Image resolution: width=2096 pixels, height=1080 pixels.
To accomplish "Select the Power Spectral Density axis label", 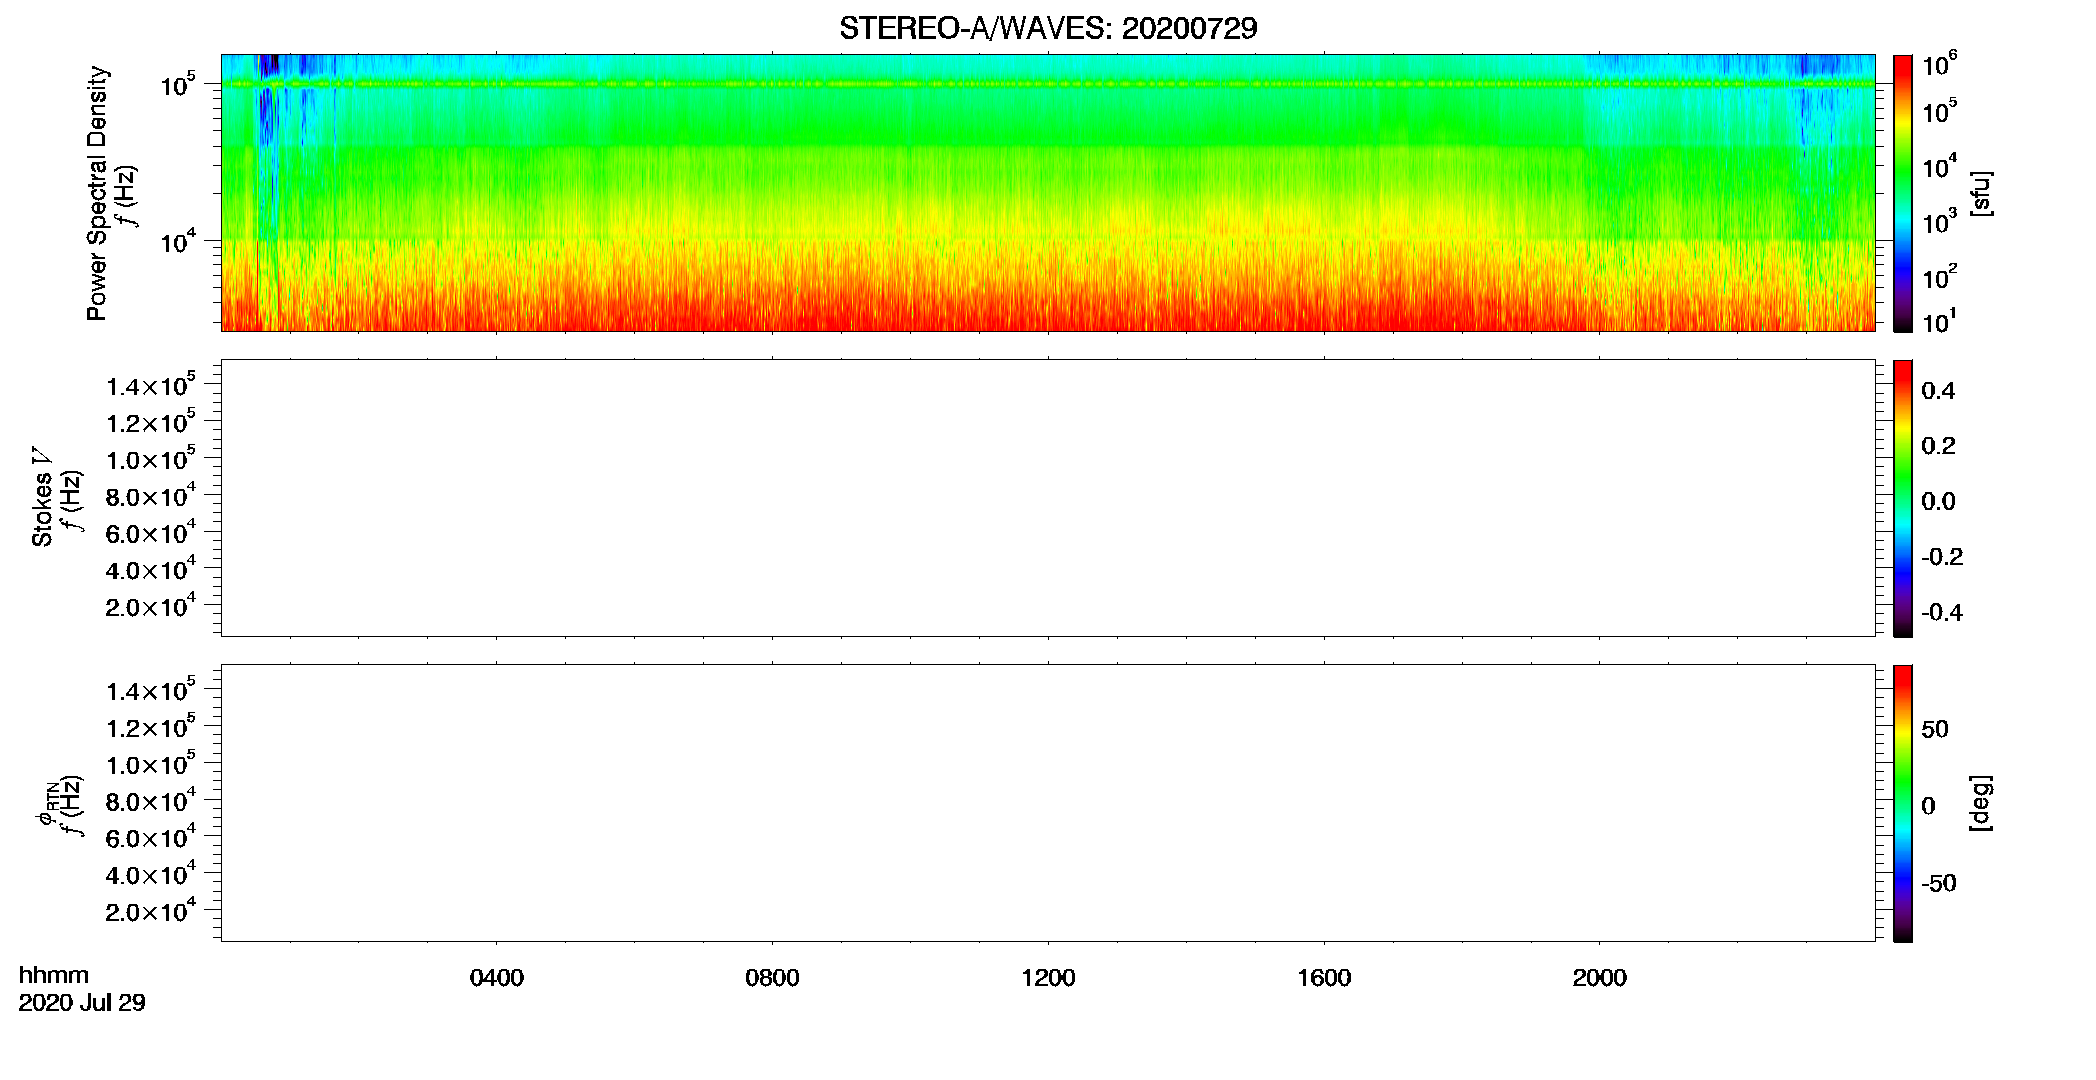I will tap(97, 193).
